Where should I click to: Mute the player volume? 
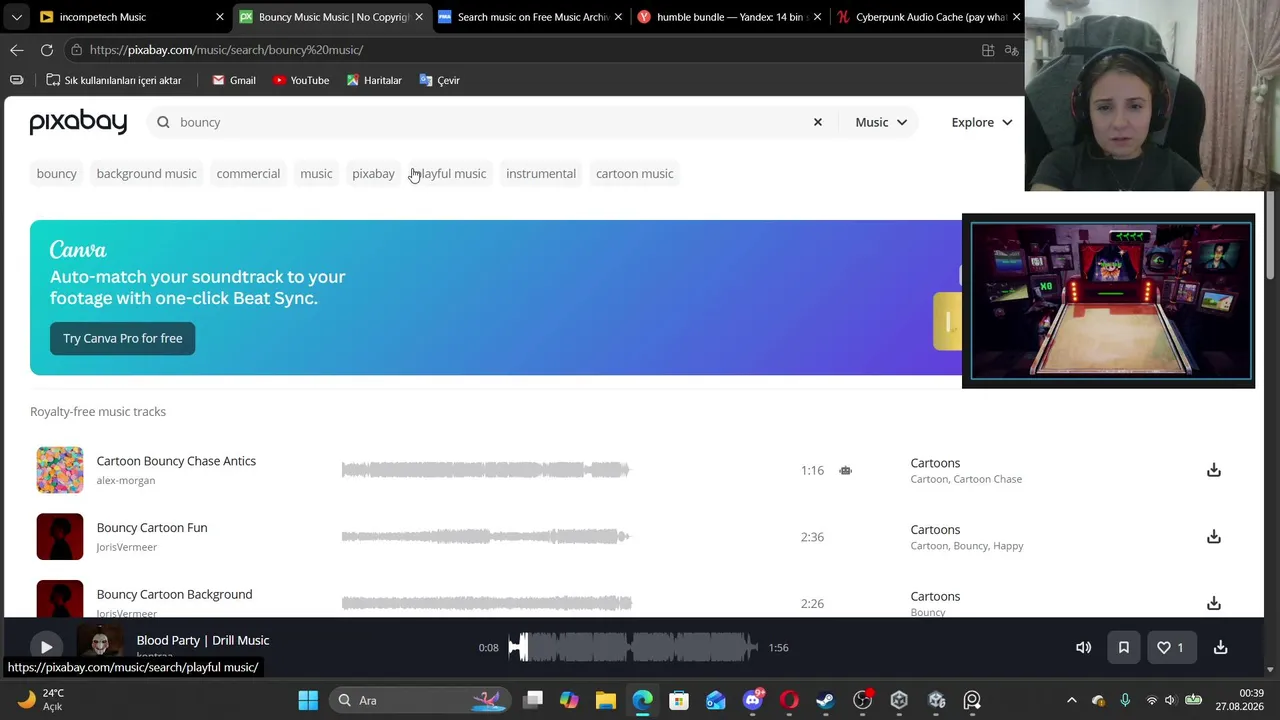pyautogui.click(x=1083, y=648)
